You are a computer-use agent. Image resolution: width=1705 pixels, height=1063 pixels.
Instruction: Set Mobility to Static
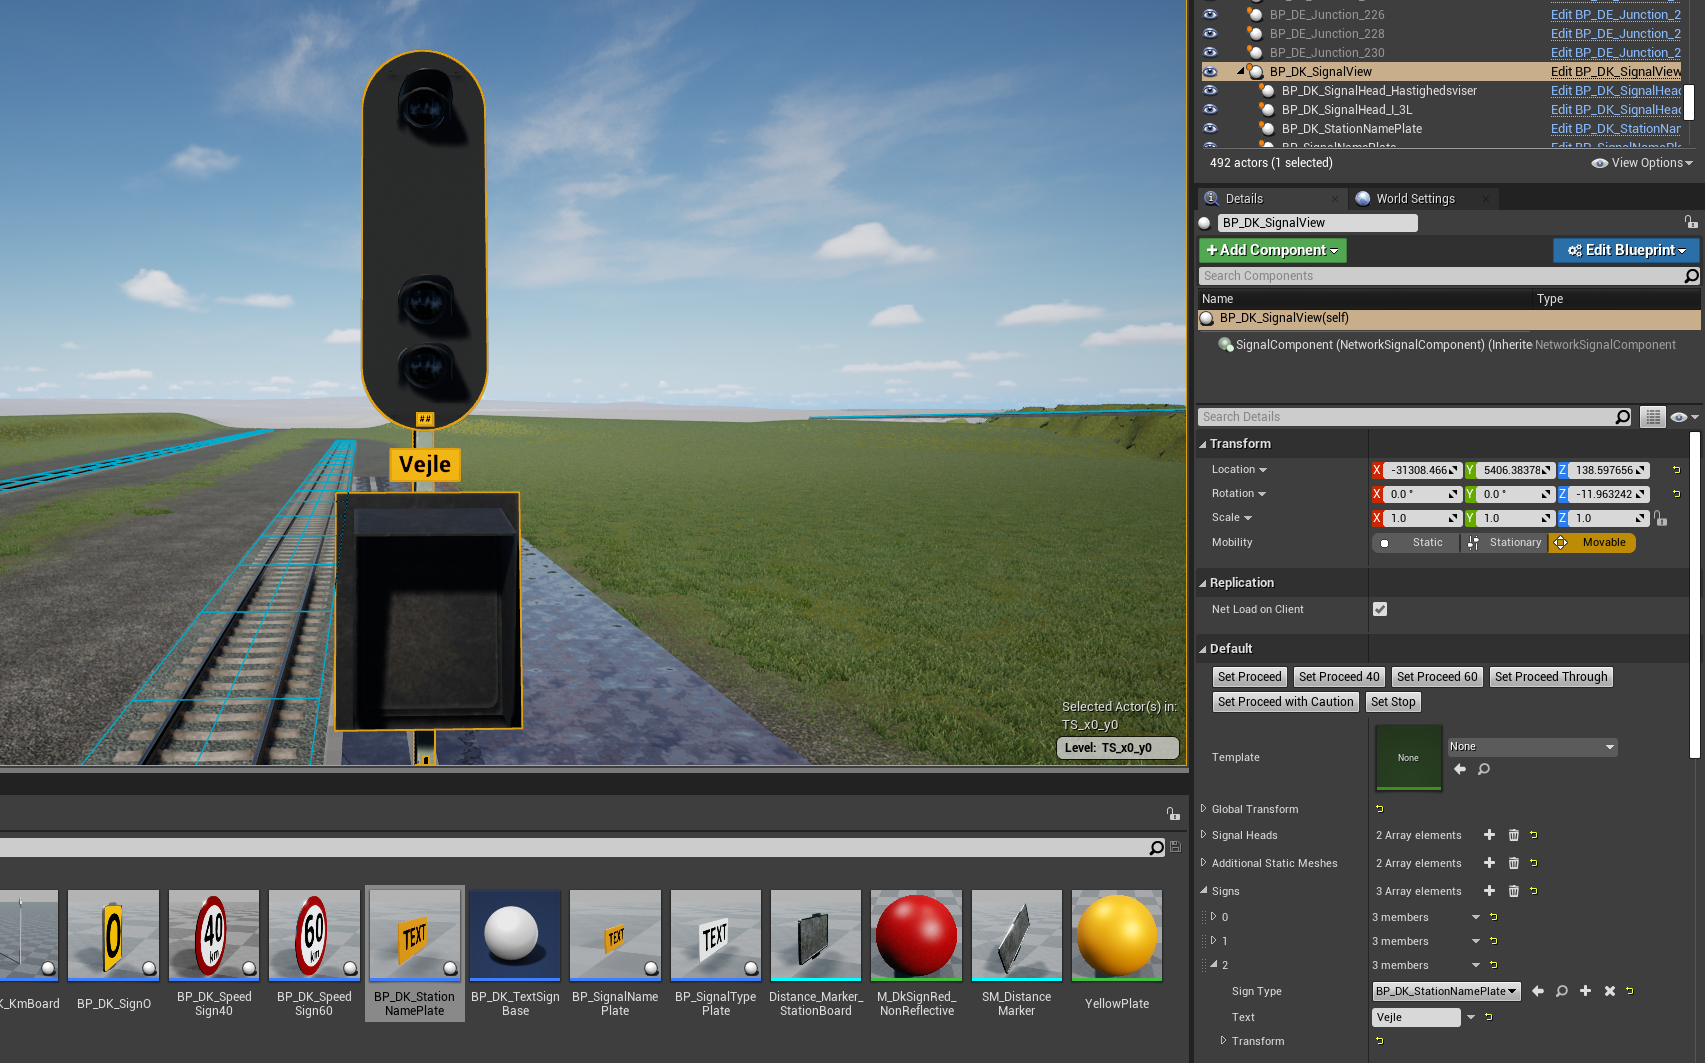point(1415,543)
